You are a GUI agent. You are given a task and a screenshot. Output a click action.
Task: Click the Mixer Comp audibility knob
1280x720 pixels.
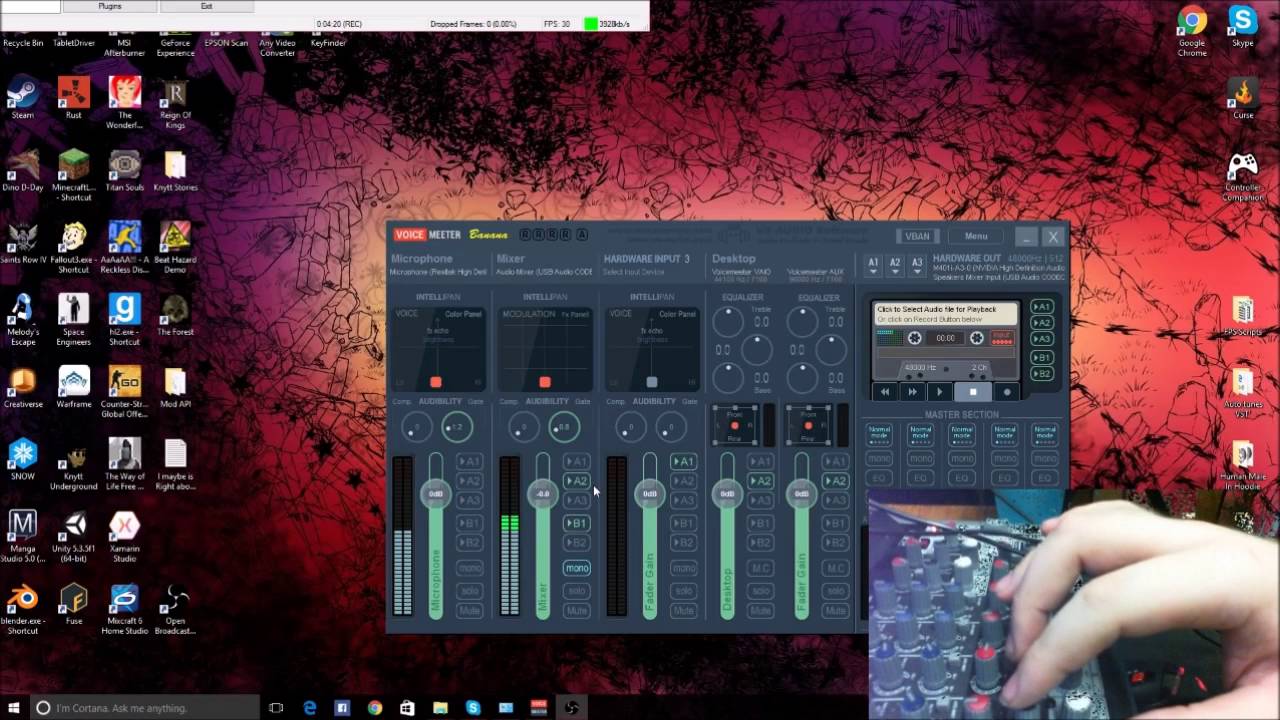(x=522, y=429)
